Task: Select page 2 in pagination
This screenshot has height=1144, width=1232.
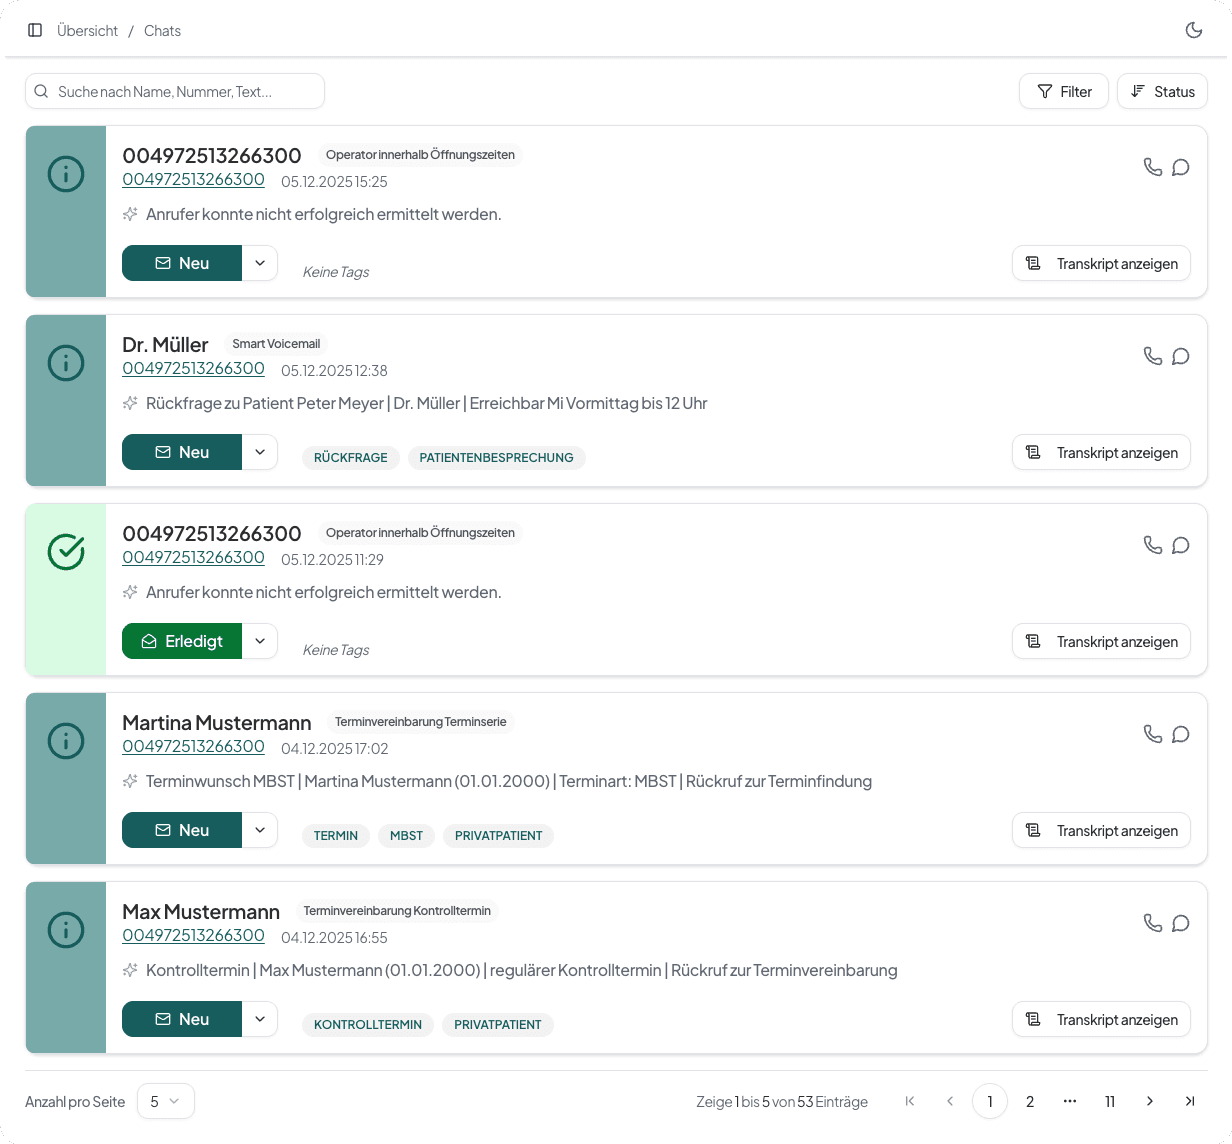Action: pos(1029,1101)
